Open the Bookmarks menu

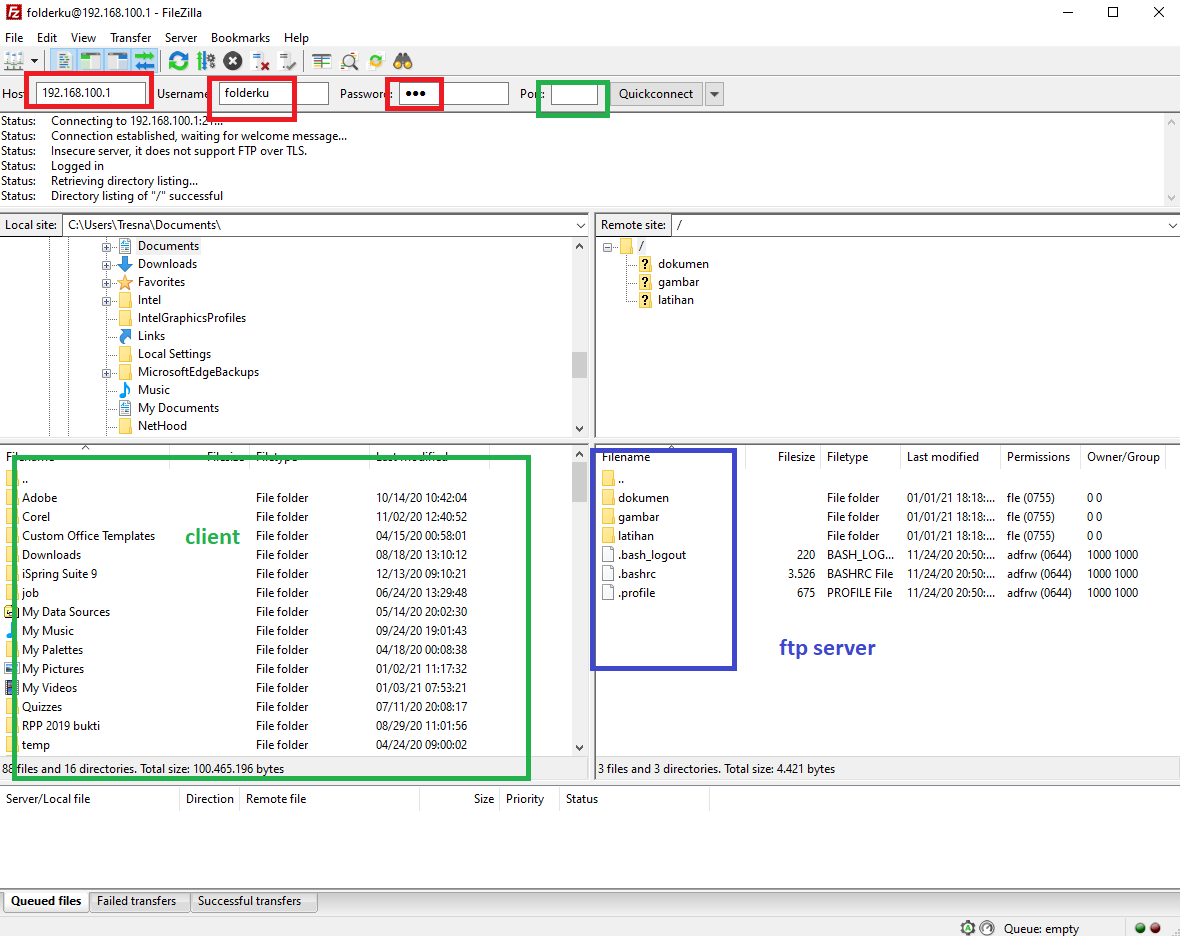pyautogui.click(x=240, y=38)
